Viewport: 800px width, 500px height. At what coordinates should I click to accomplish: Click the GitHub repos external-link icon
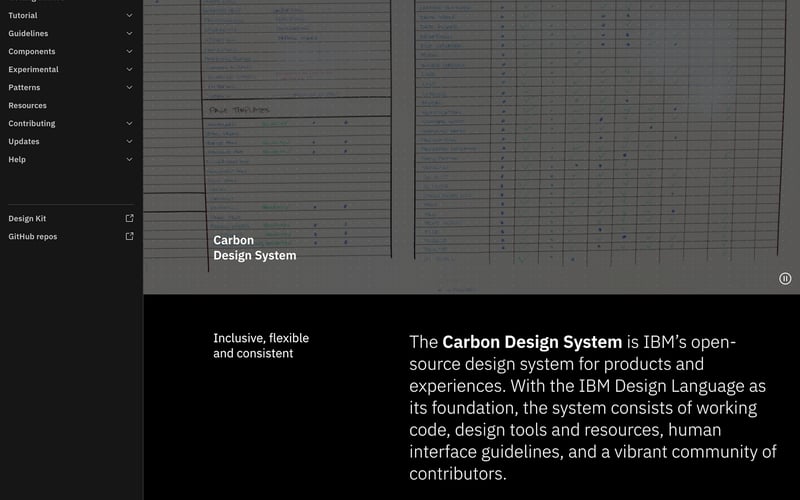(x=130, y=236)
